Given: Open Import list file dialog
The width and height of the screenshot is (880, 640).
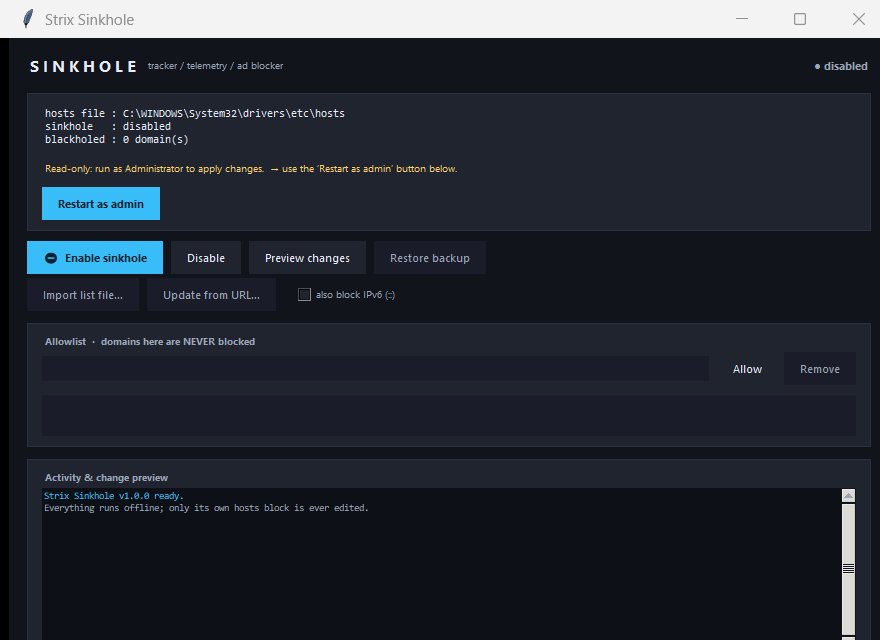Looking at the screenshot, I should tap(83, 295).
